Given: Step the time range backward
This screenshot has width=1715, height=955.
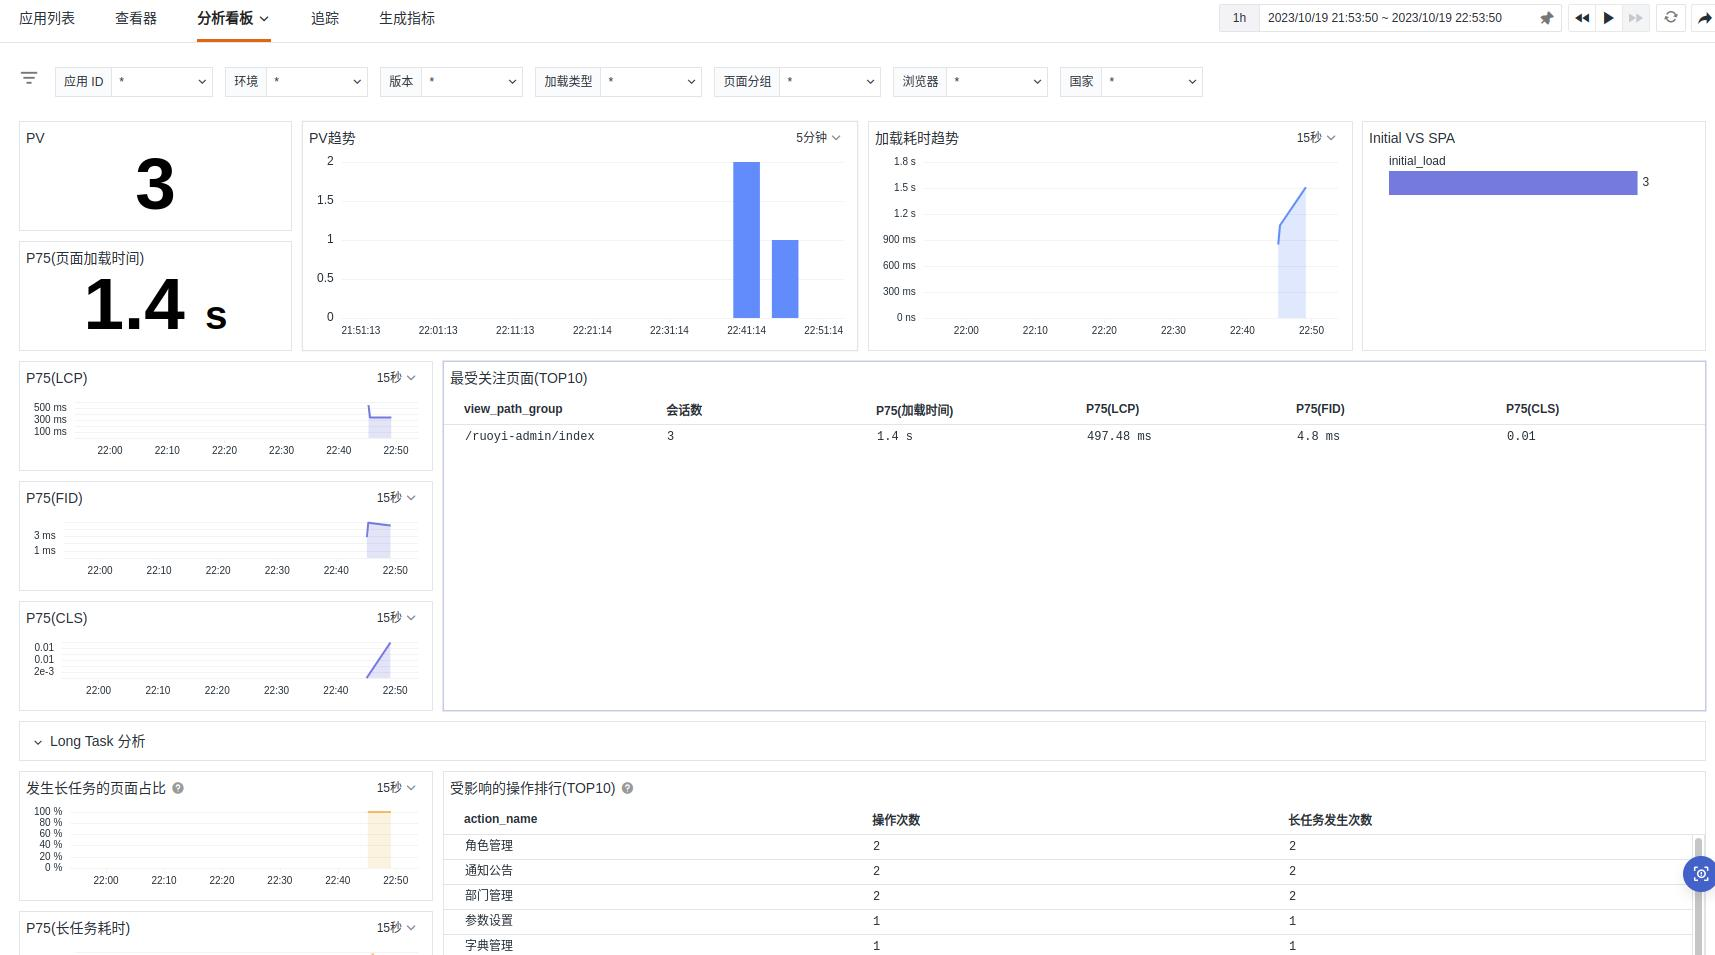Looking at the screenshot, I should point(1581,18).
